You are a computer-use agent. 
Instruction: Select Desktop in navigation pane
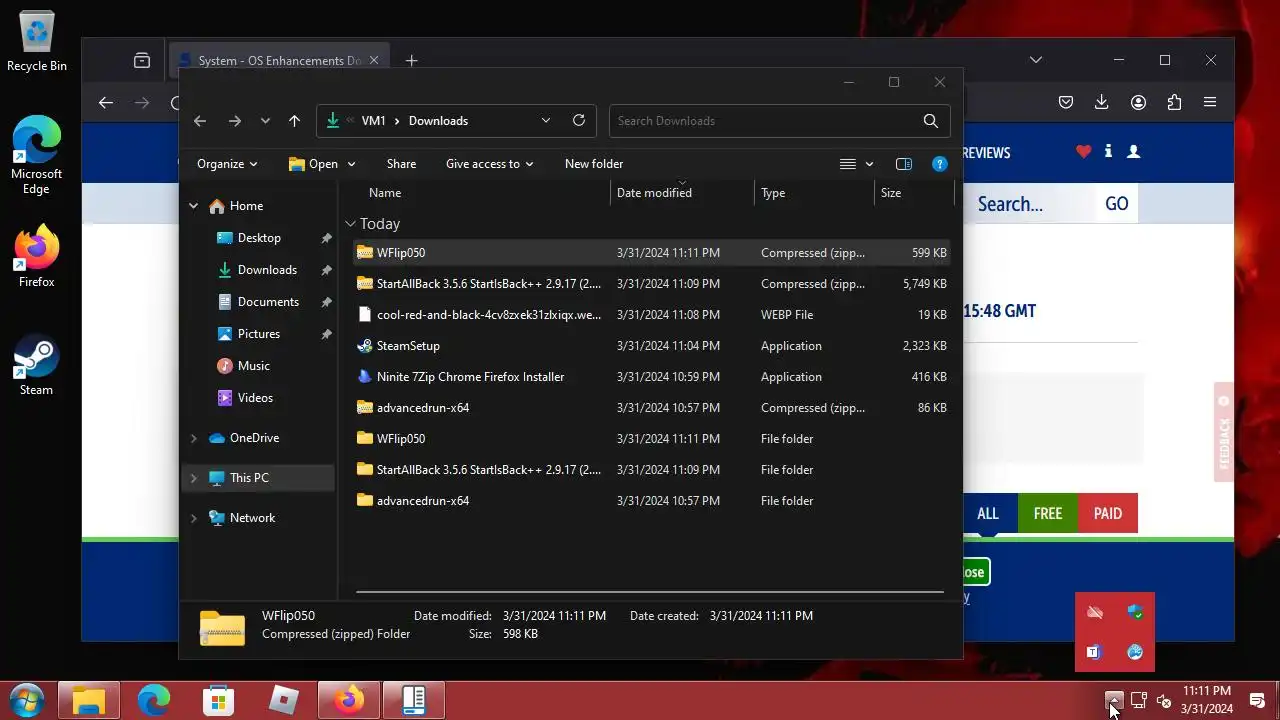[x=259, y=238]
